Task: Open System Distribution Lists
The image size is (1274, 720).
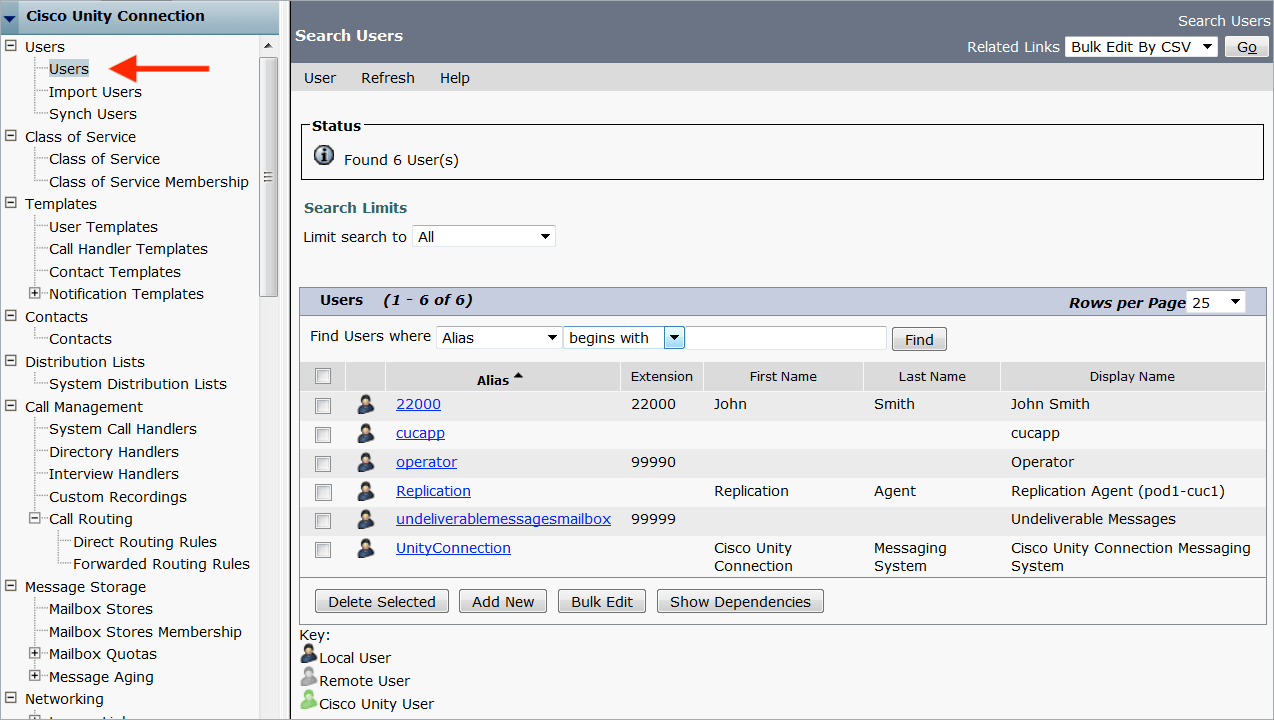Action: (x=138, y=384)
